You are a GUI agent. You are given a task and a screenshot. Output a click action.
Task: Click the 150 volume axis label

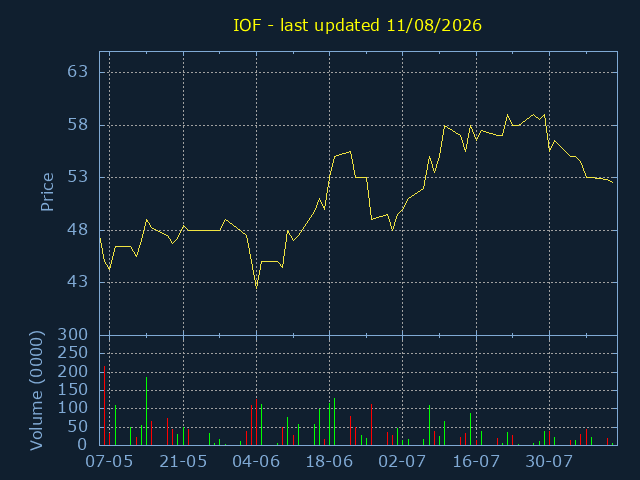click(x=73, y=390)
